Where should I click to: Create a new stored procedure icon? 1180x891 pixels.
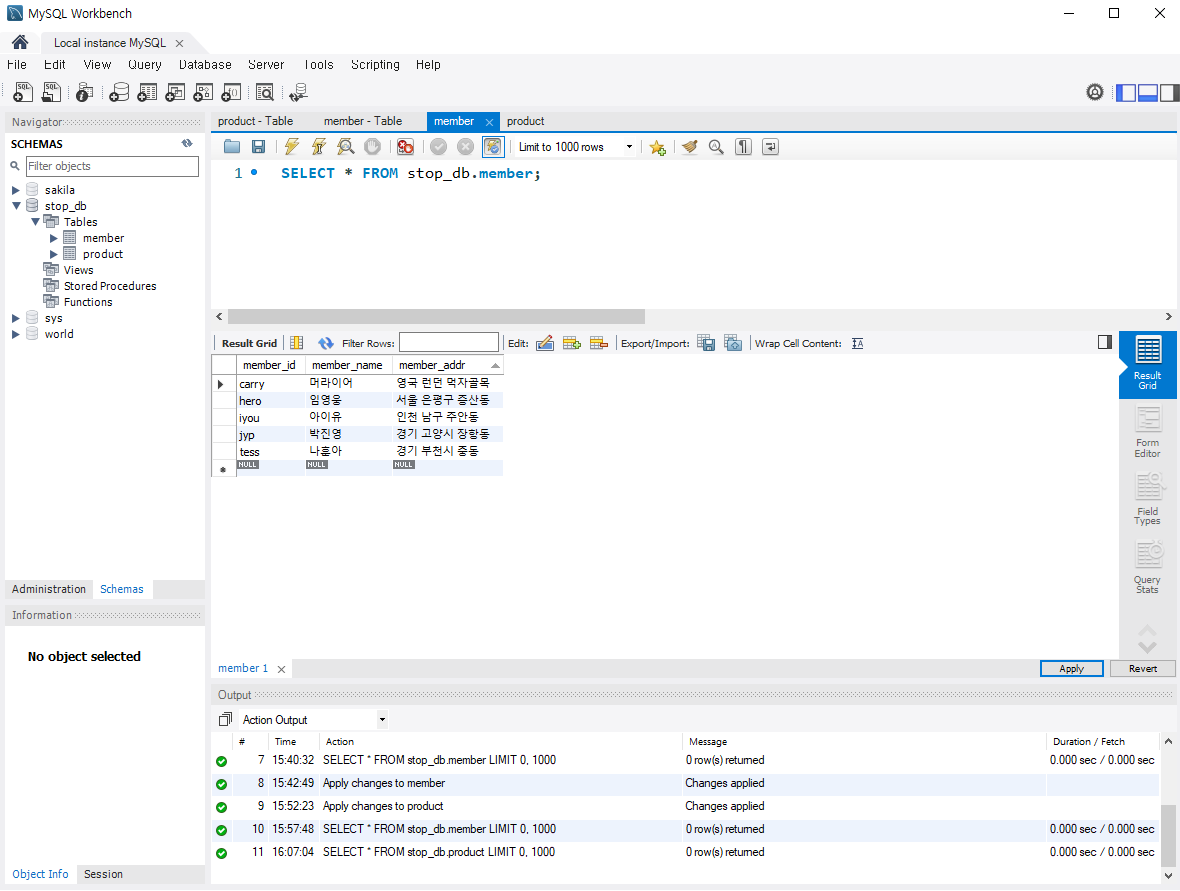[x=203, y=92]
